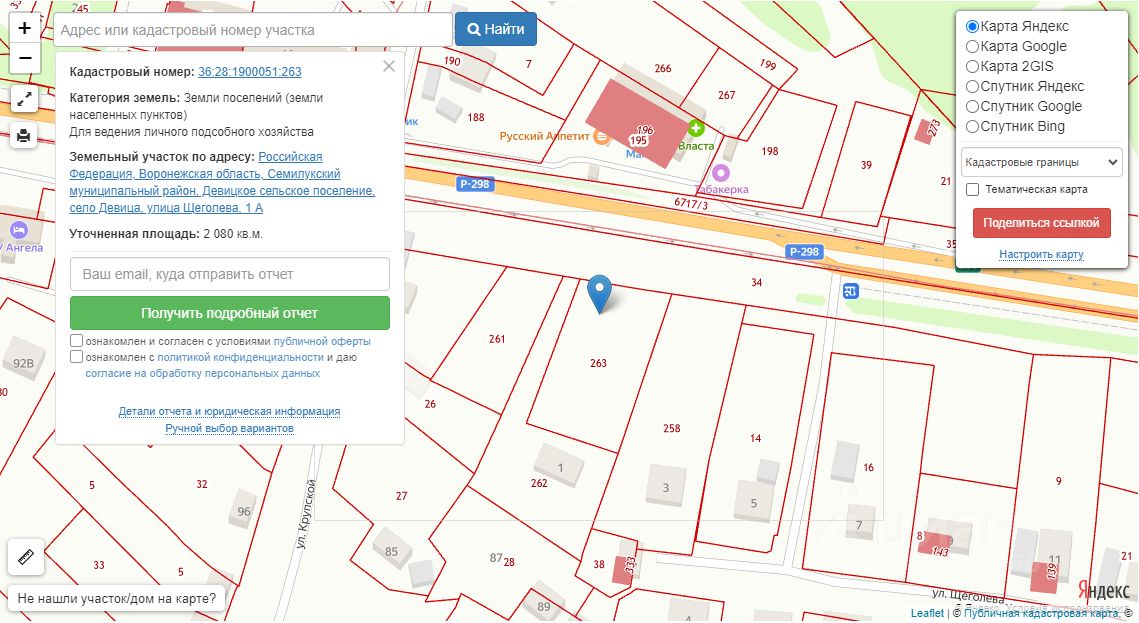Image resolution: width=1139 pixels, height=623 pixels.
Task: Enable the Тематическая карта checkbox
Action: pos(972,189)
